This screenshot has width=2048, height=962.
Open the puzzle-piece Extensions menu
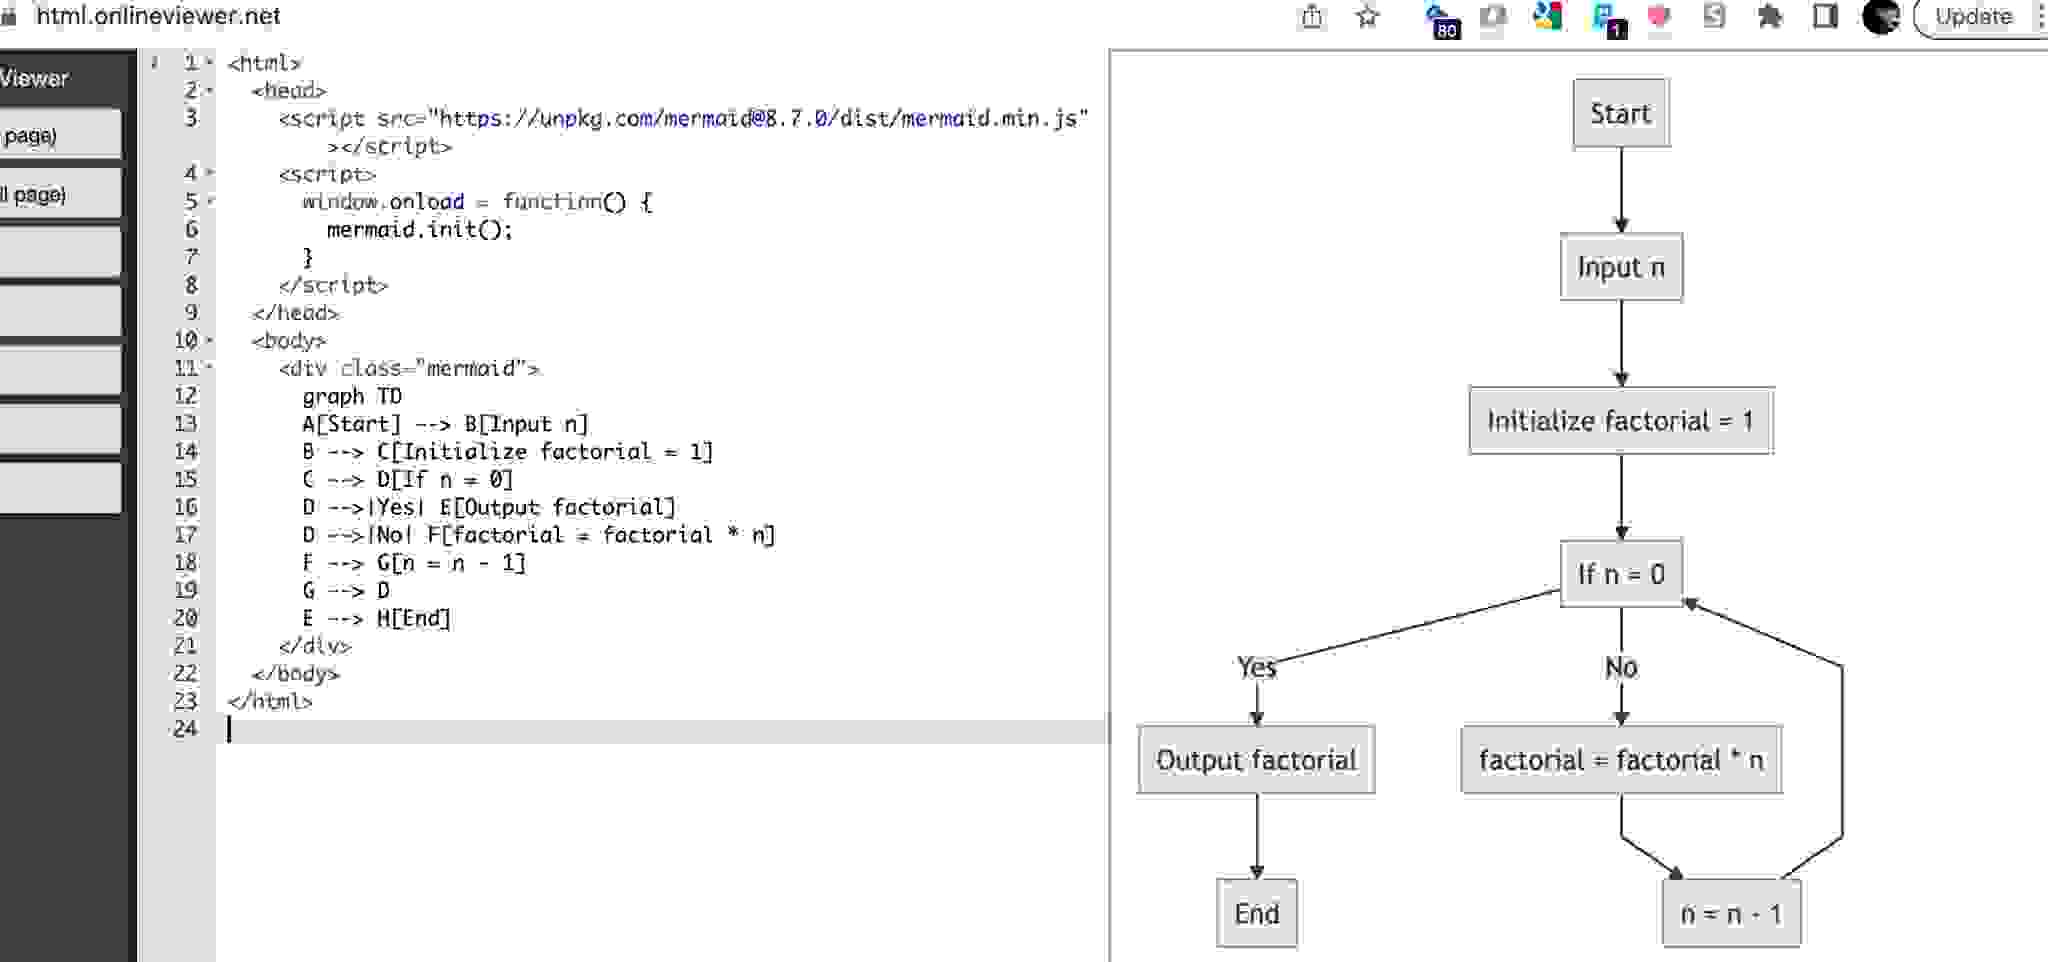click(1770, 17)
